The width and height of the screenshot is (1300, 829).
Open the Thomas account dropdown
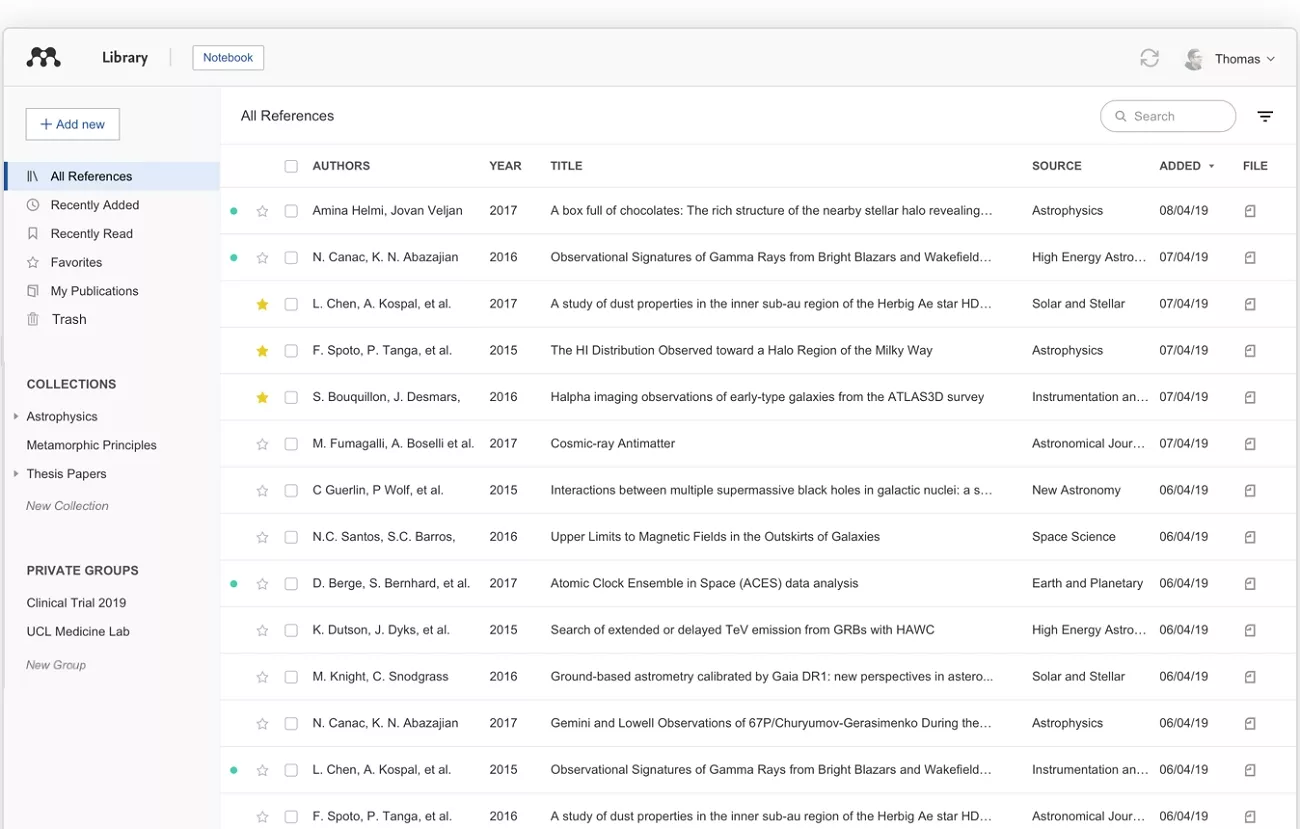pyautogui.click(x=1240, y=58)
